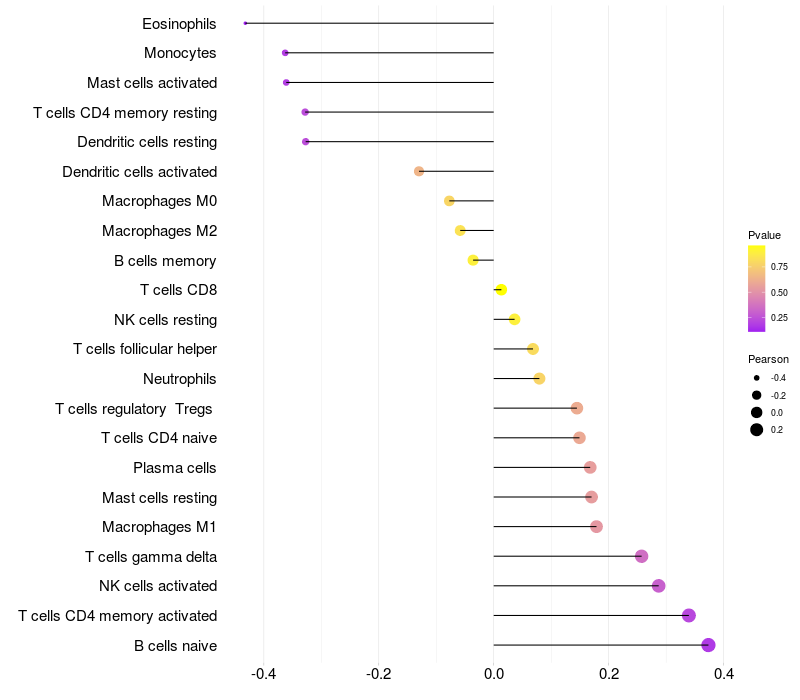Select the T cells regulatory Tregs label
800x700 pixels.
coord(136,408)
